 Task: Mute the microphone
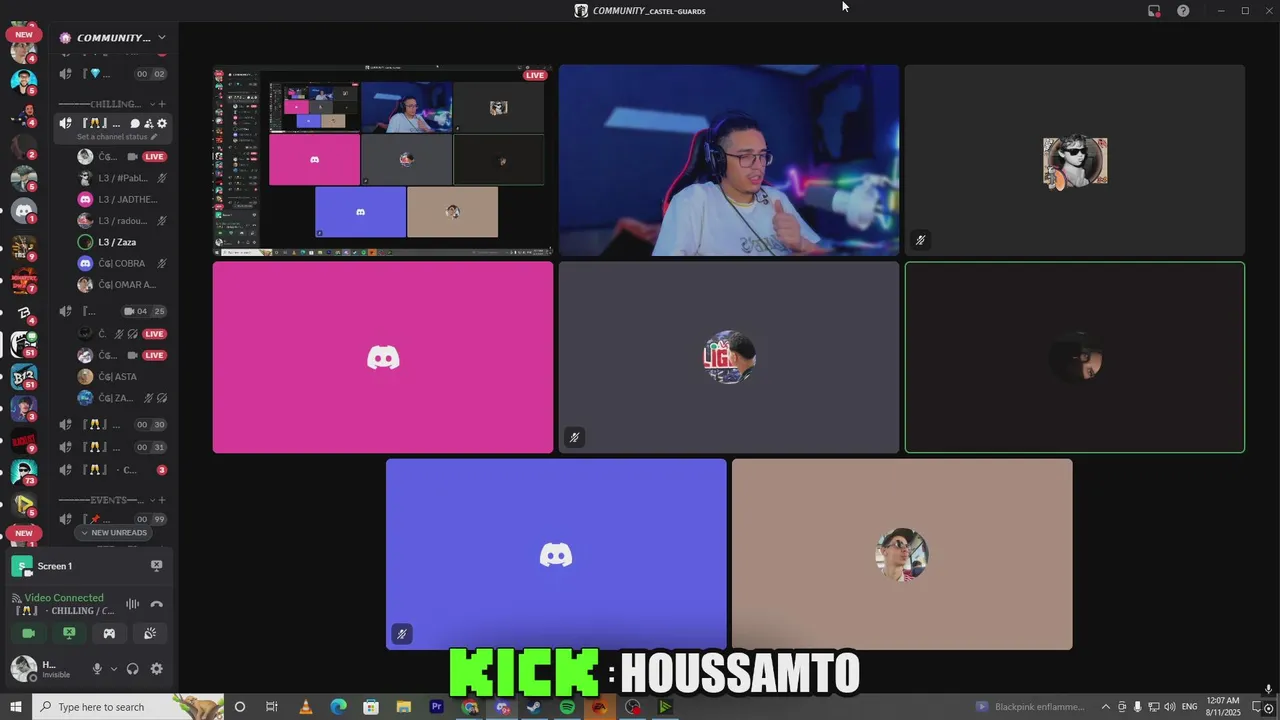pos(97,669)
